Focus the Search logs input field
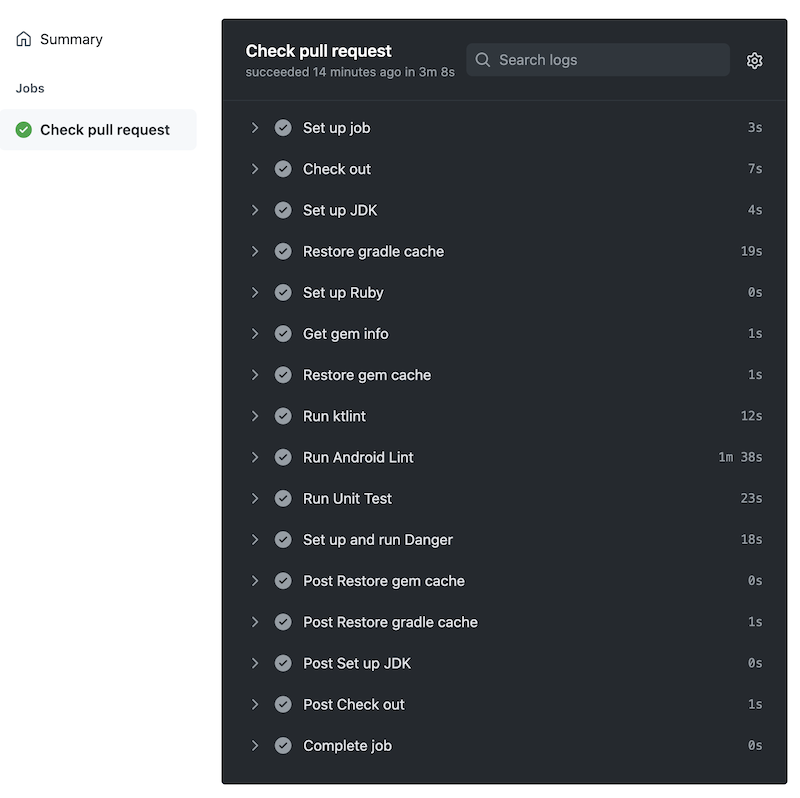Viewport: 800px width, 798px height. (x=610, y=60)
